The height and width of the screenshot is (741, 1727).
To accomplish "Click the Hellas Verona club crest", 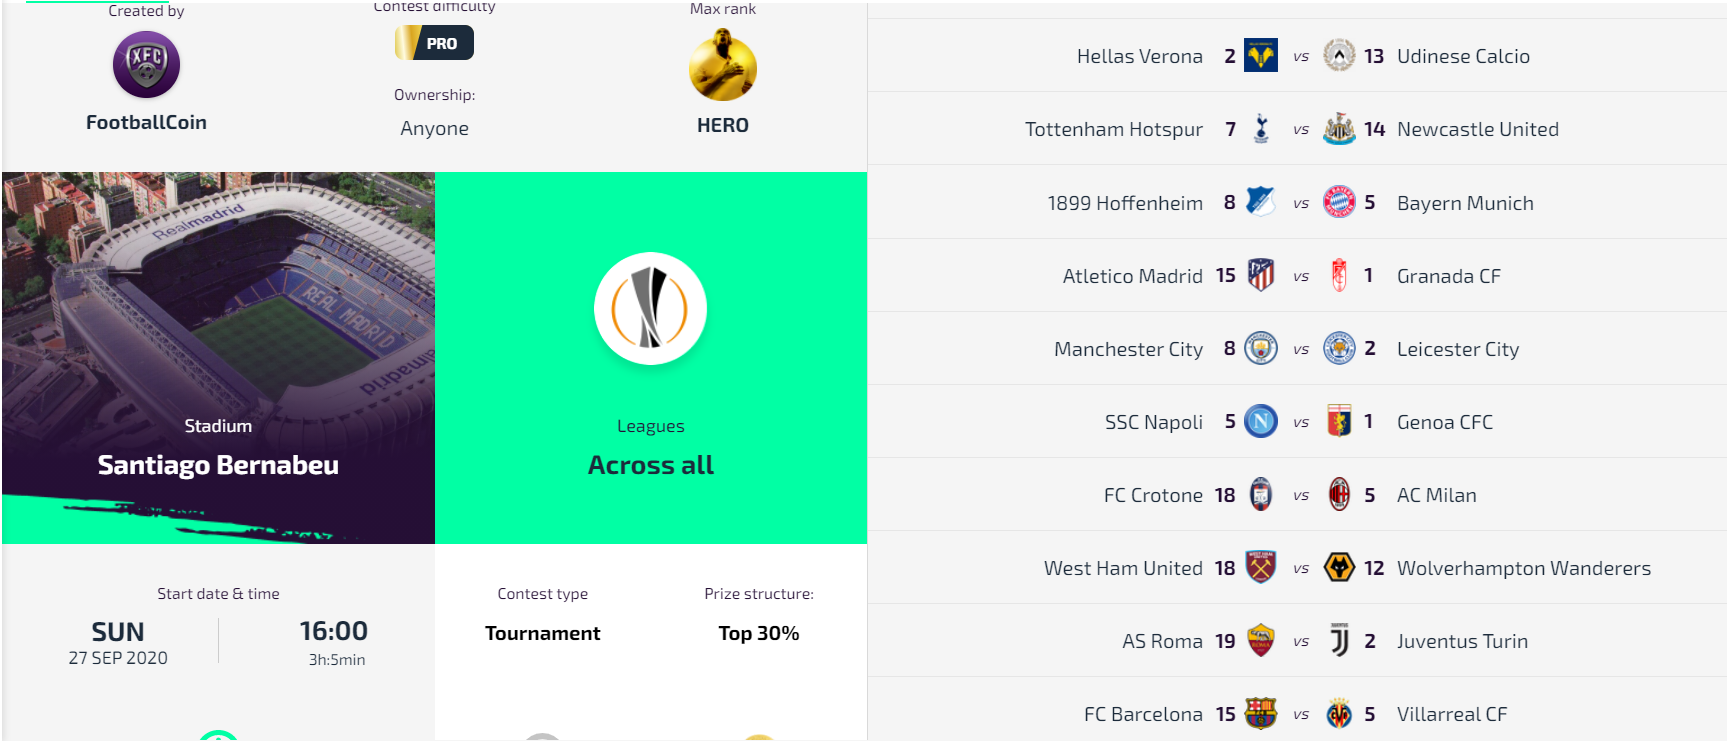I will point(1261,56).
